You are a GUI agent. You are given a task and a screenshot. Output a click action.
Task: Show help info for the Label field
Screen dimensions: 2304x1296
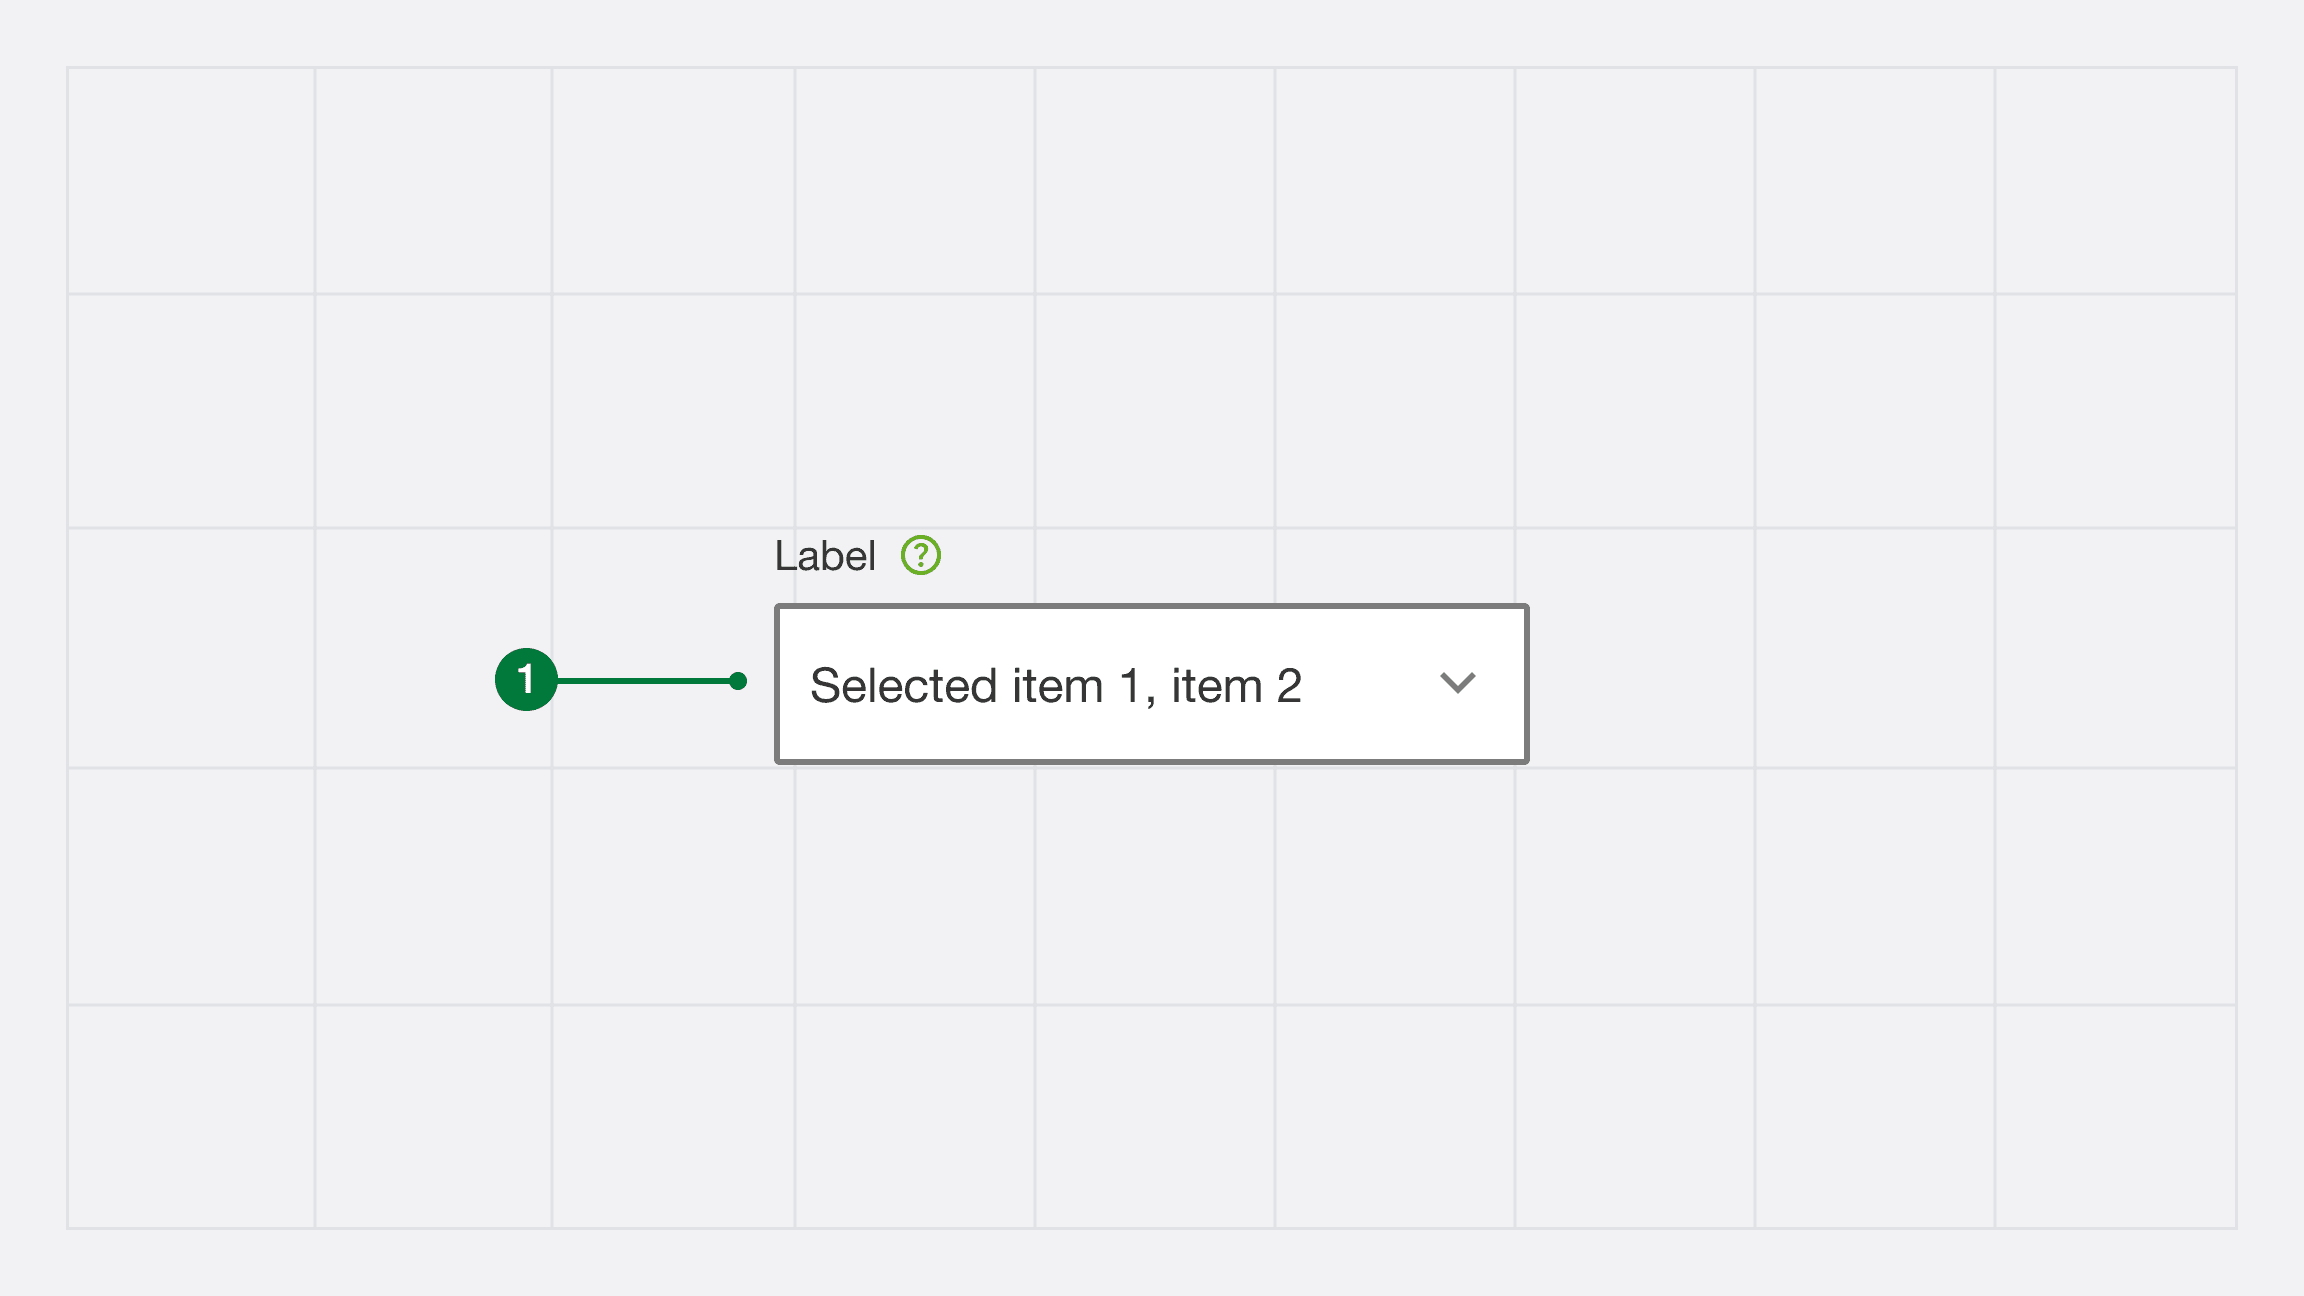920,555
